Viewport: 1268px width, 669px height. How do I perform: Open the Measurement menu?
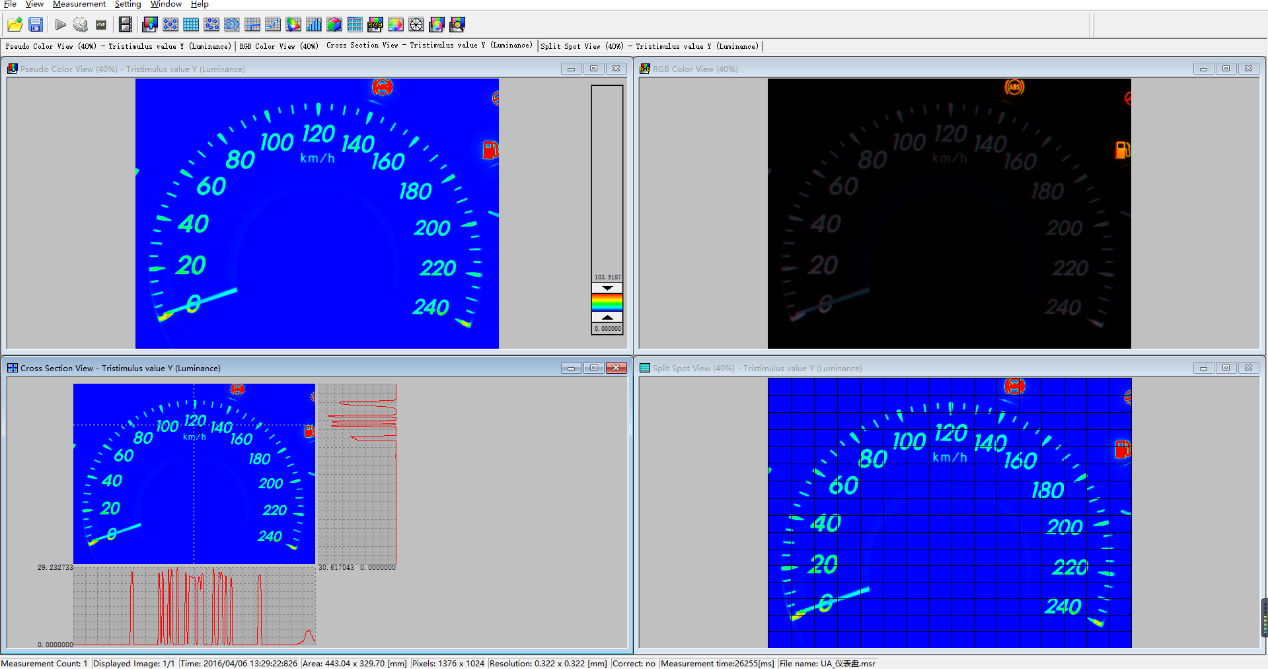click(79, 4)
